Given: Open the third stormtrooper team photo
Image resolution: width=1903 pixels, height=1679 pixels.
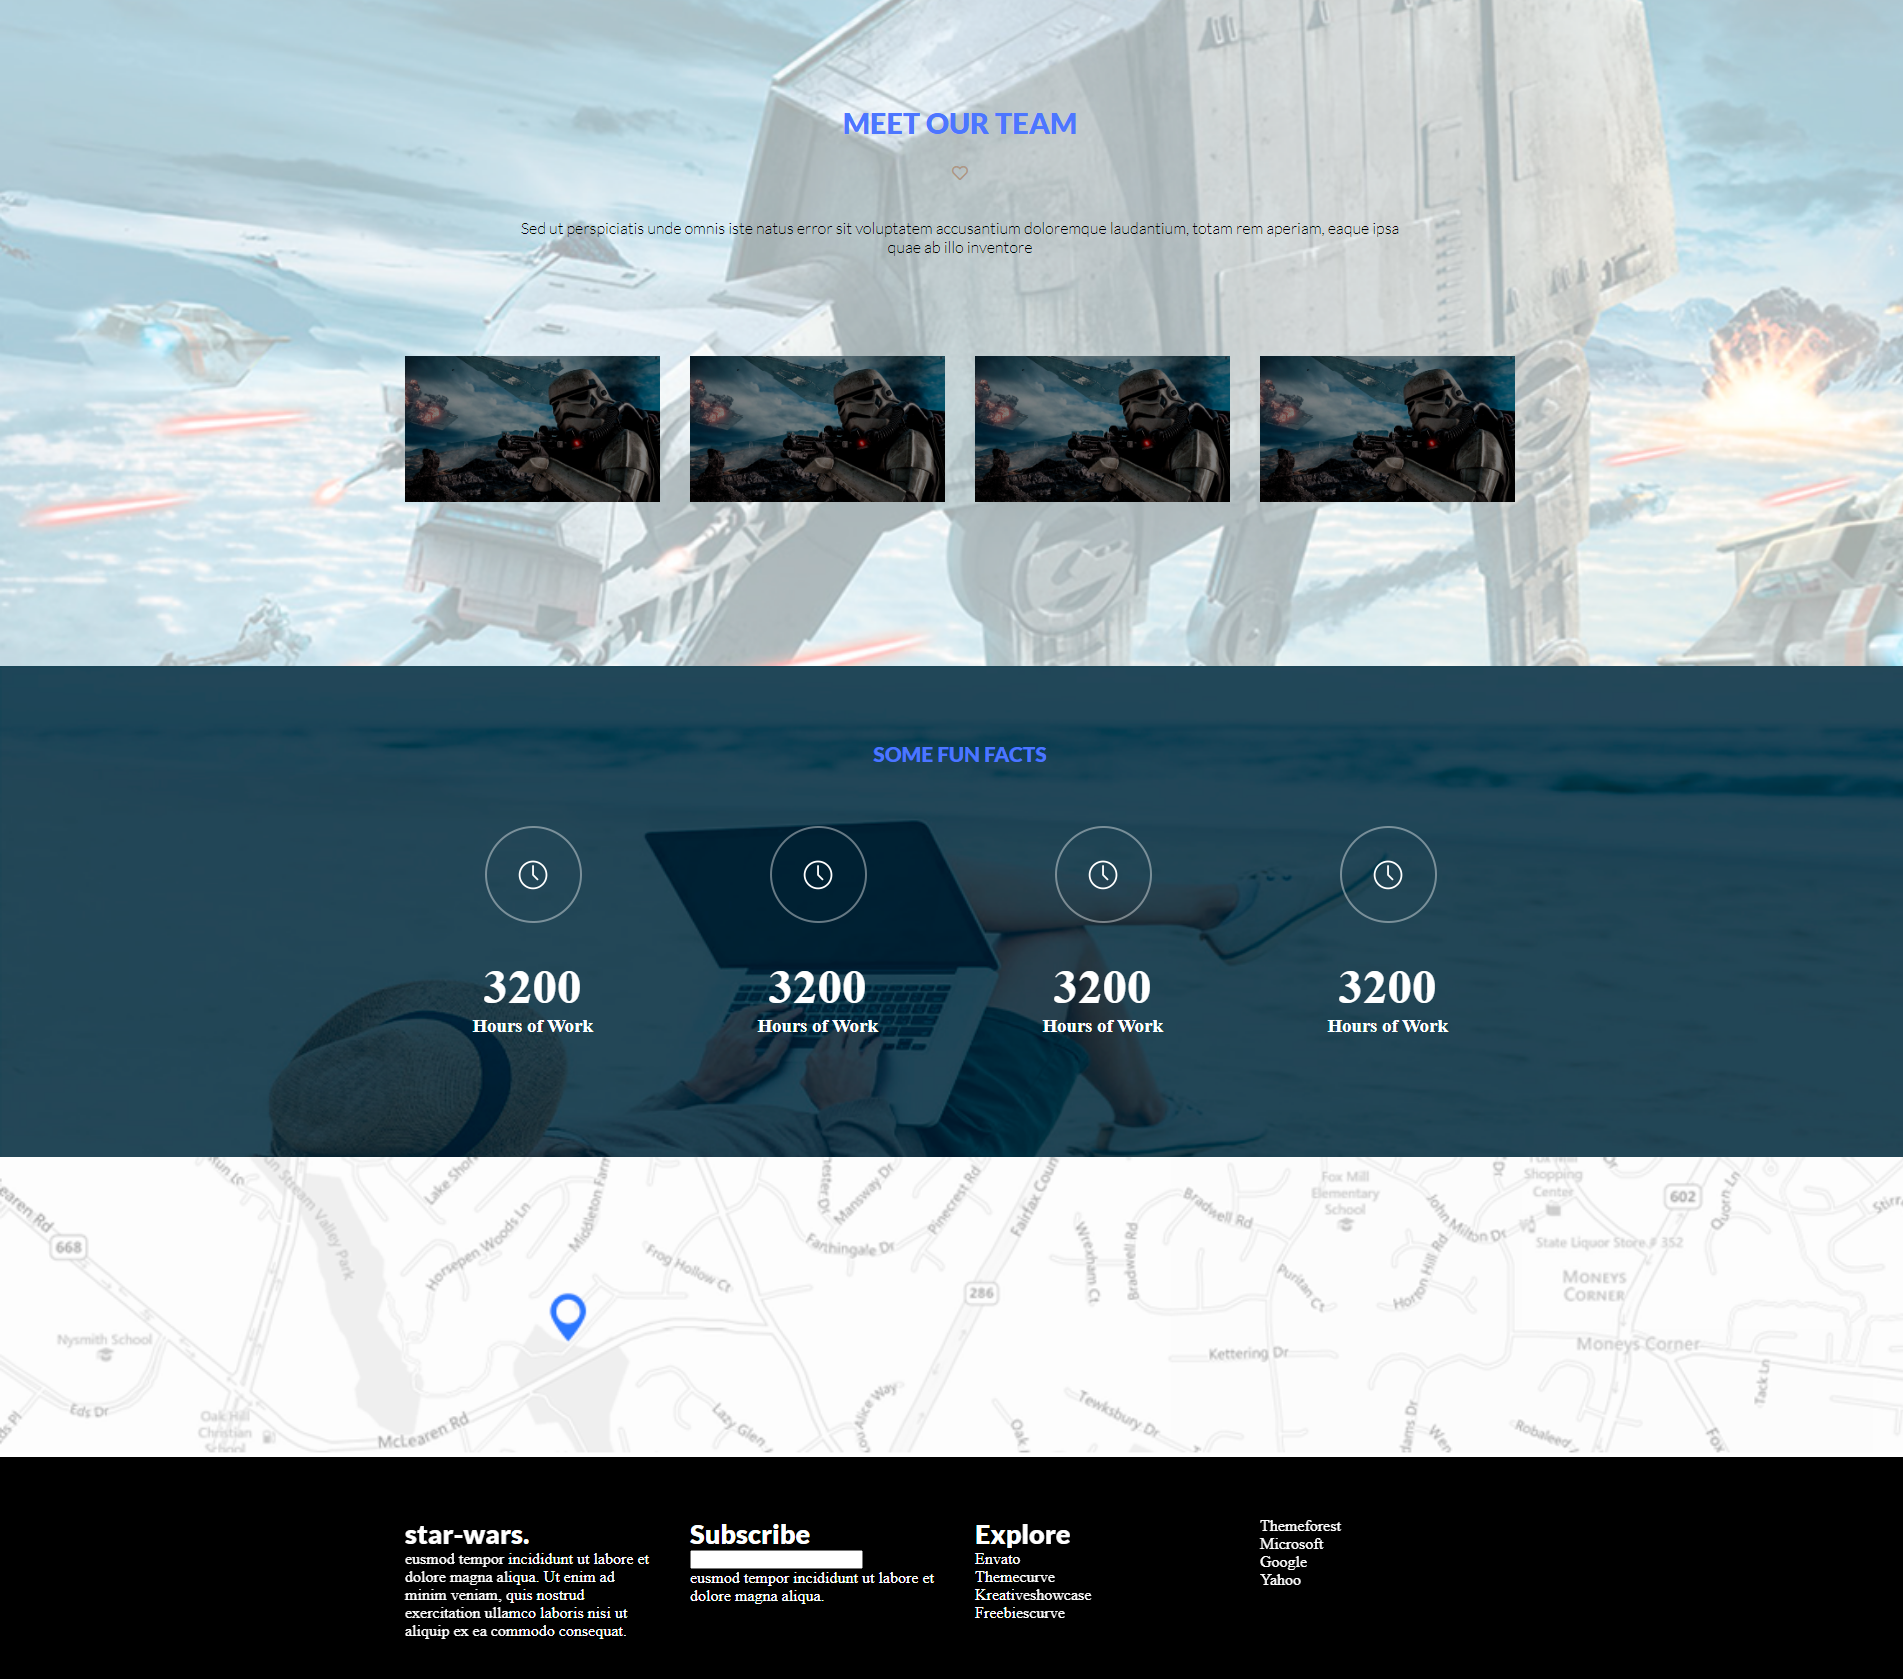Looking at the screenshot, I should coord(1102,429).
